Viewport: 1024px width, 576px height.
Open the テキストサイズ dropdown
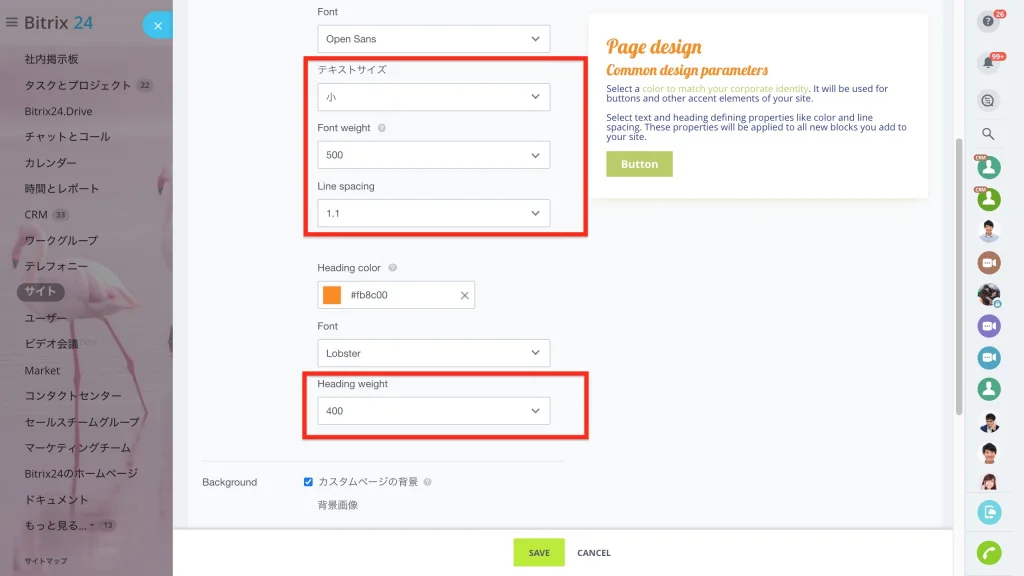(x=434, y=97)
